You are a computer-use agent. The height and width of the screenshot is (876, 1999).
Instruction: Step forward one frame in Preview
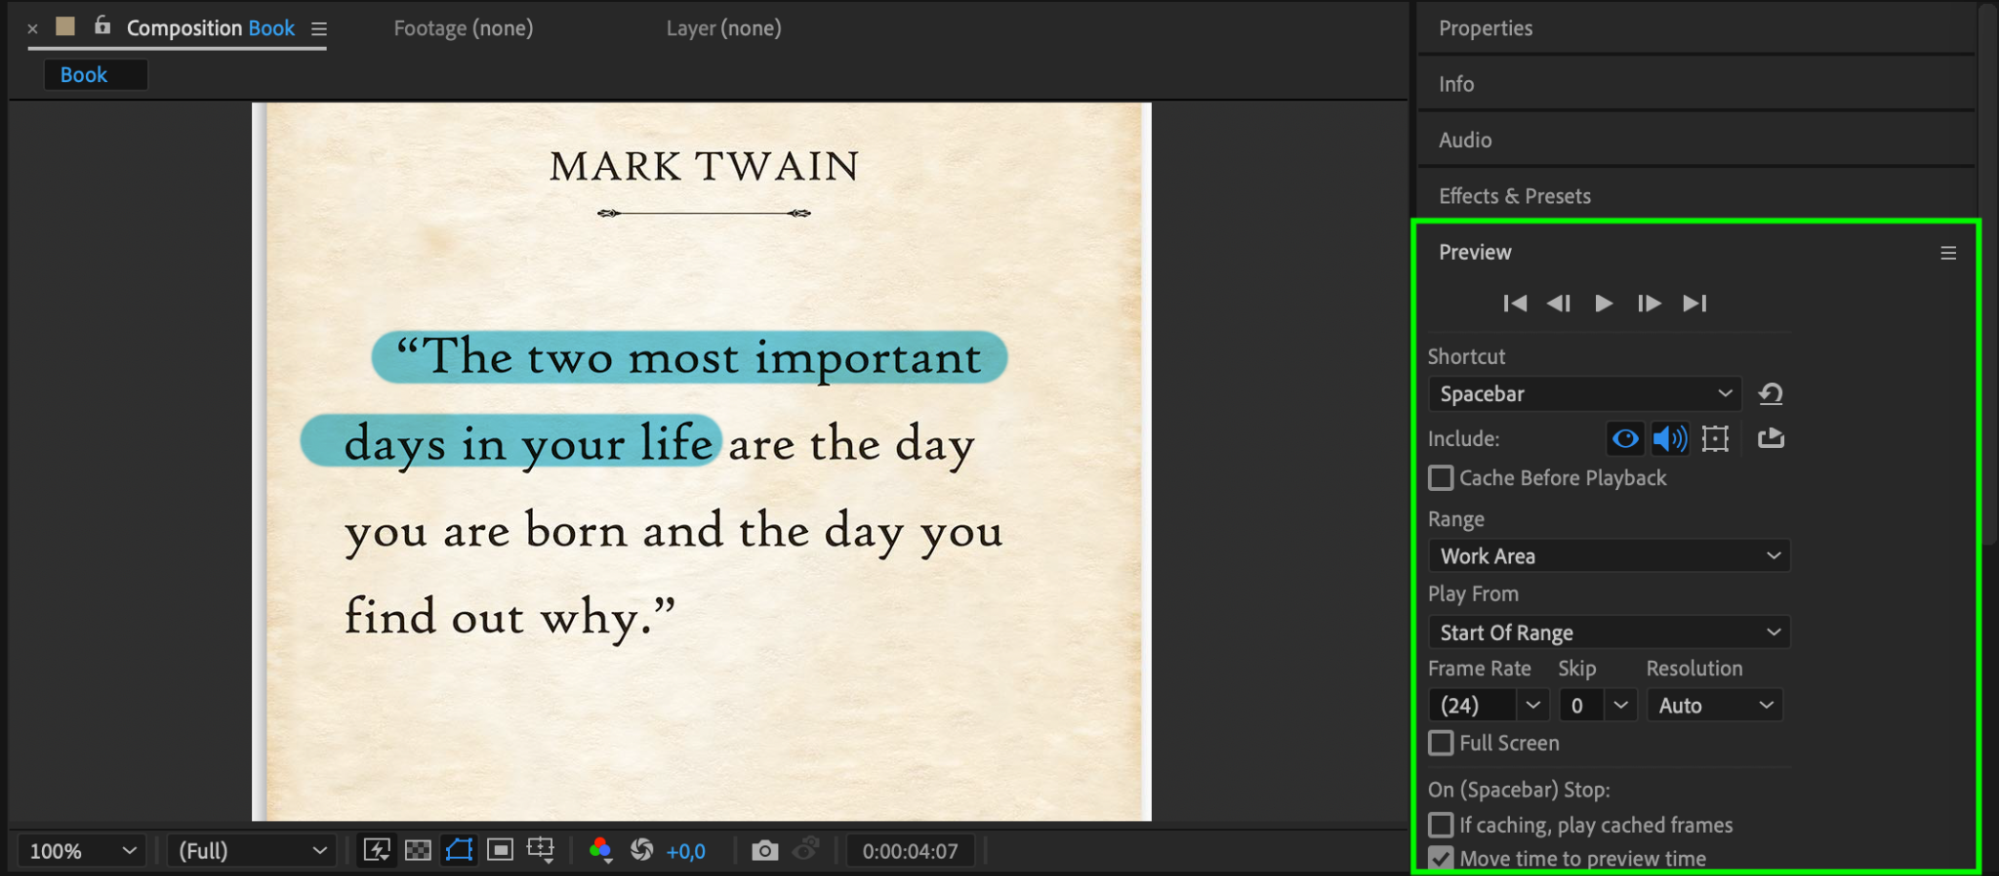pos(1649,303)
